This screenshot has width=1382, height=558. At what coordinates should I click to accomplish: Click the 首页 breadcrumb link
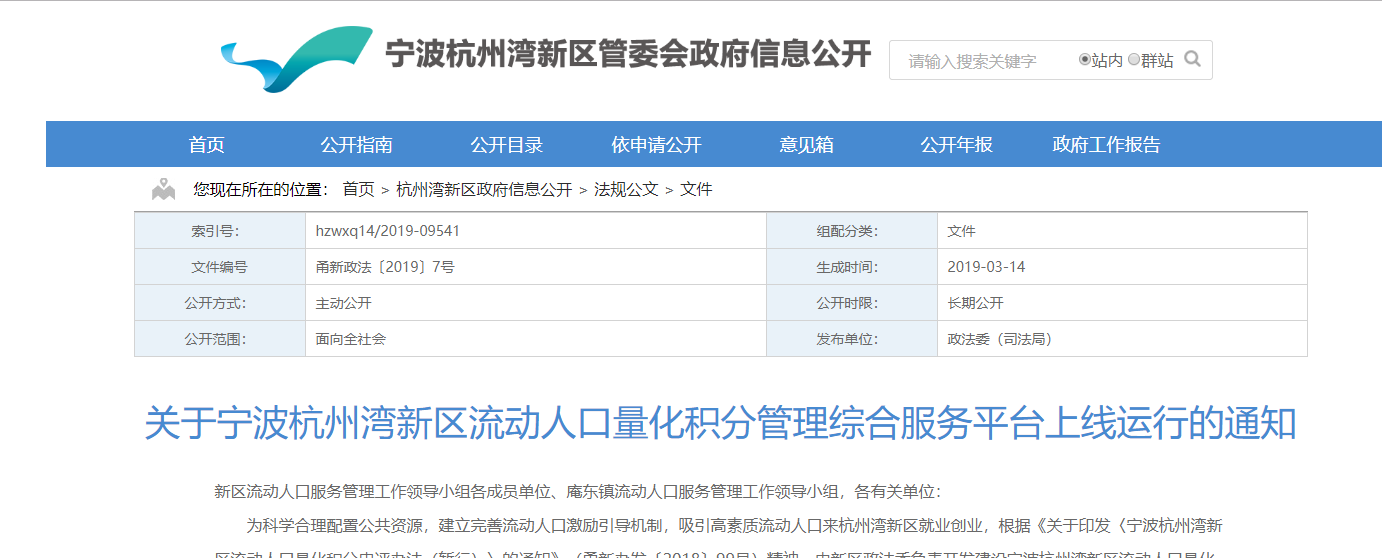click(x=358, y=189)
